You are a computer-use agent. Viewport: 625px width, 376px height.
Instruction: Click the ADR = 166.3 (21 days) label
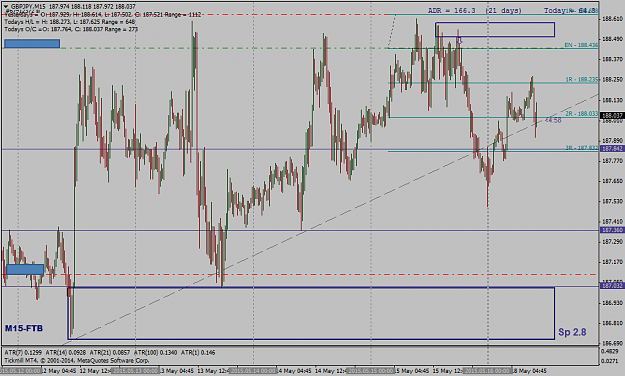click(475, 11)
